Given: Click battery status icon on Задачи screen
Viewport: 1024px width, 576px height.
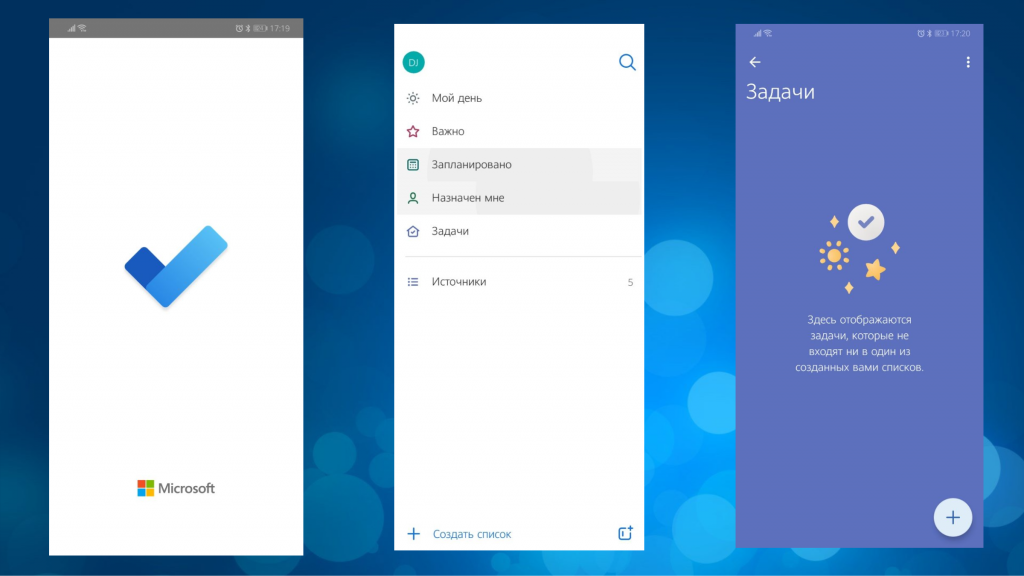Looking at the screenshot, I should (x=941, y=33).
